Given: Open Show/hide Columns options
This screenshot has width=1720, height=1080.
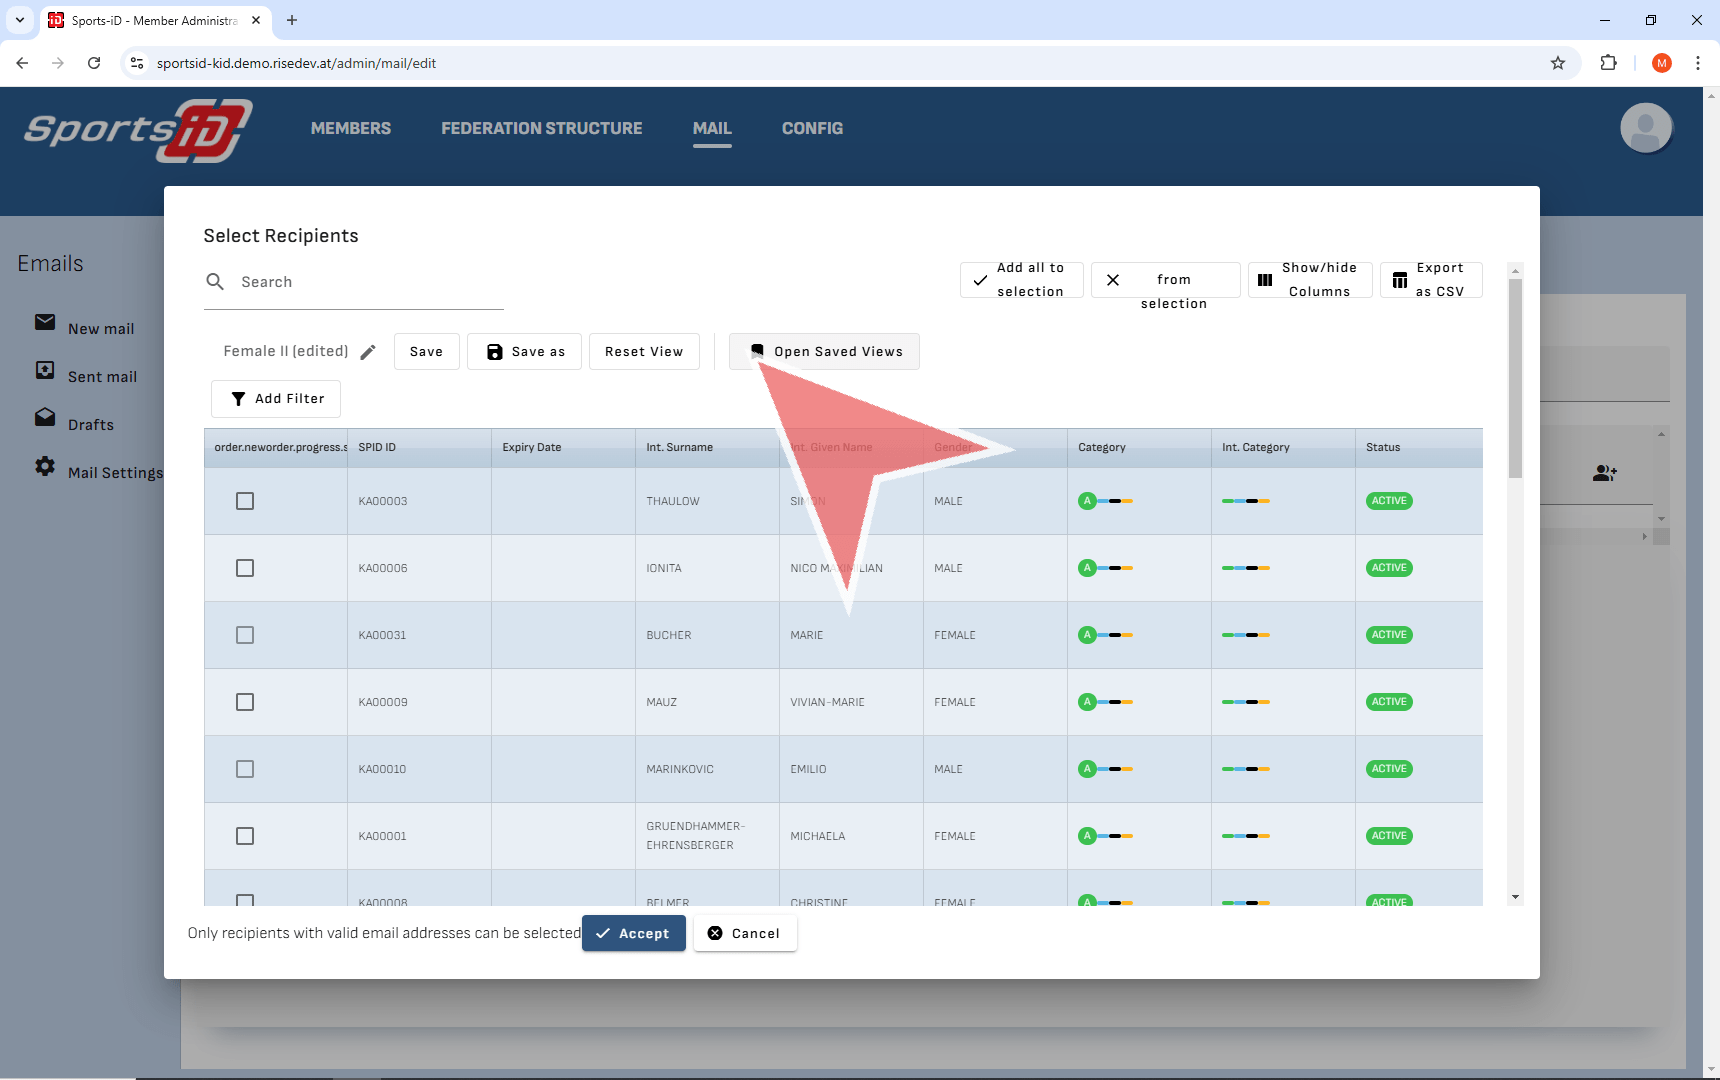Looking at the screenshot, I should point(1309,280).
